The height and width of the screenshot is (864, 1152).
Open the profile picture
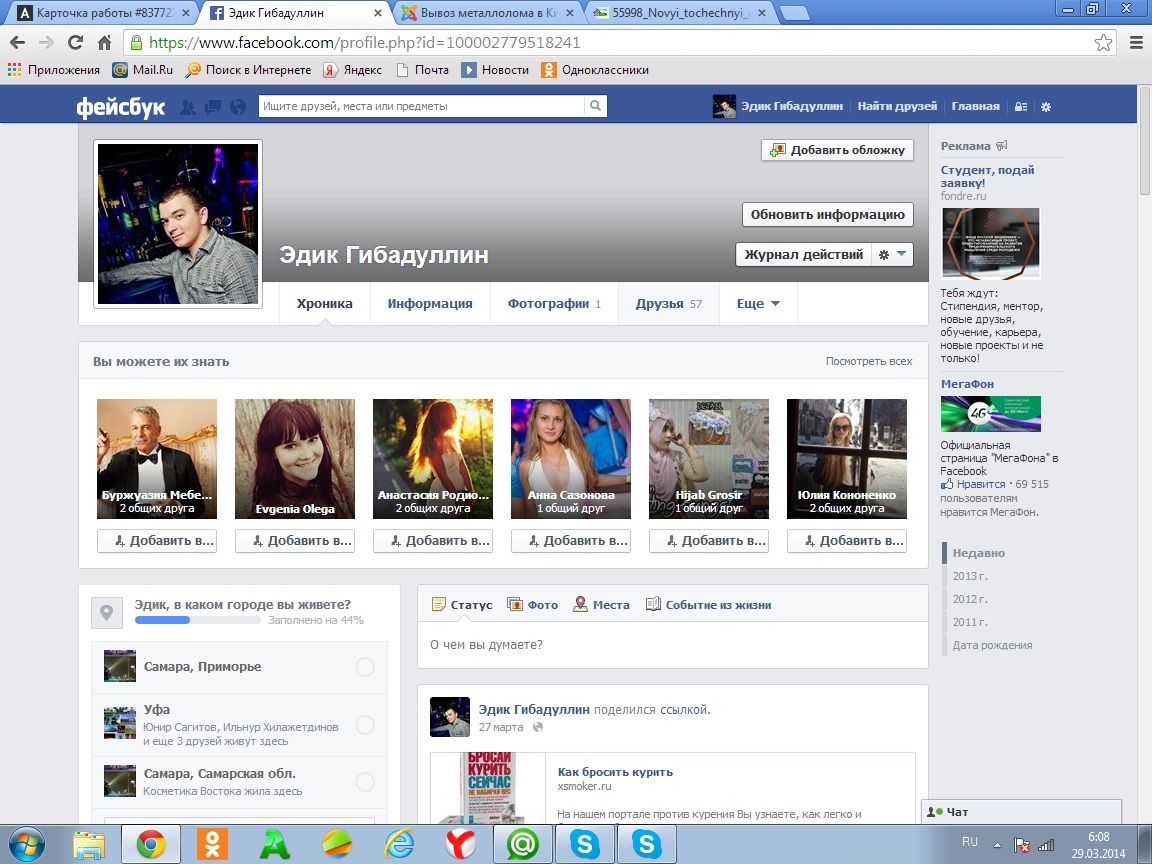[x=178, y=223]
